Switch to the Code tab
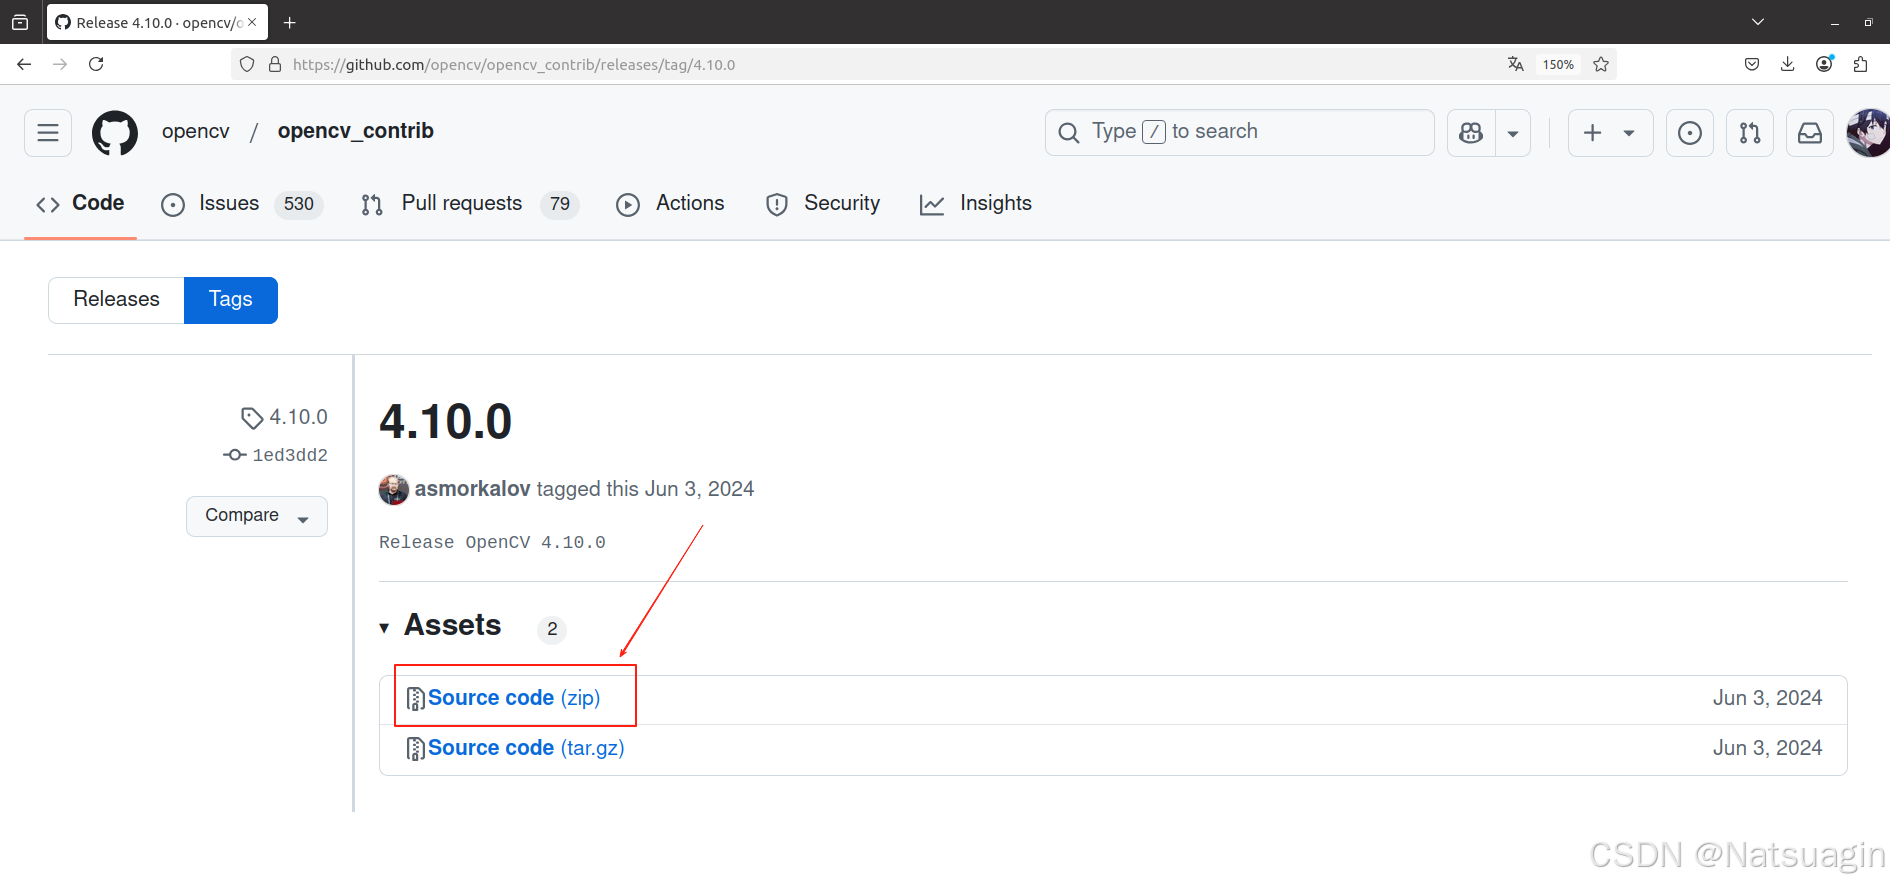This screenshot has height=887, width=1890. (80, 203)
